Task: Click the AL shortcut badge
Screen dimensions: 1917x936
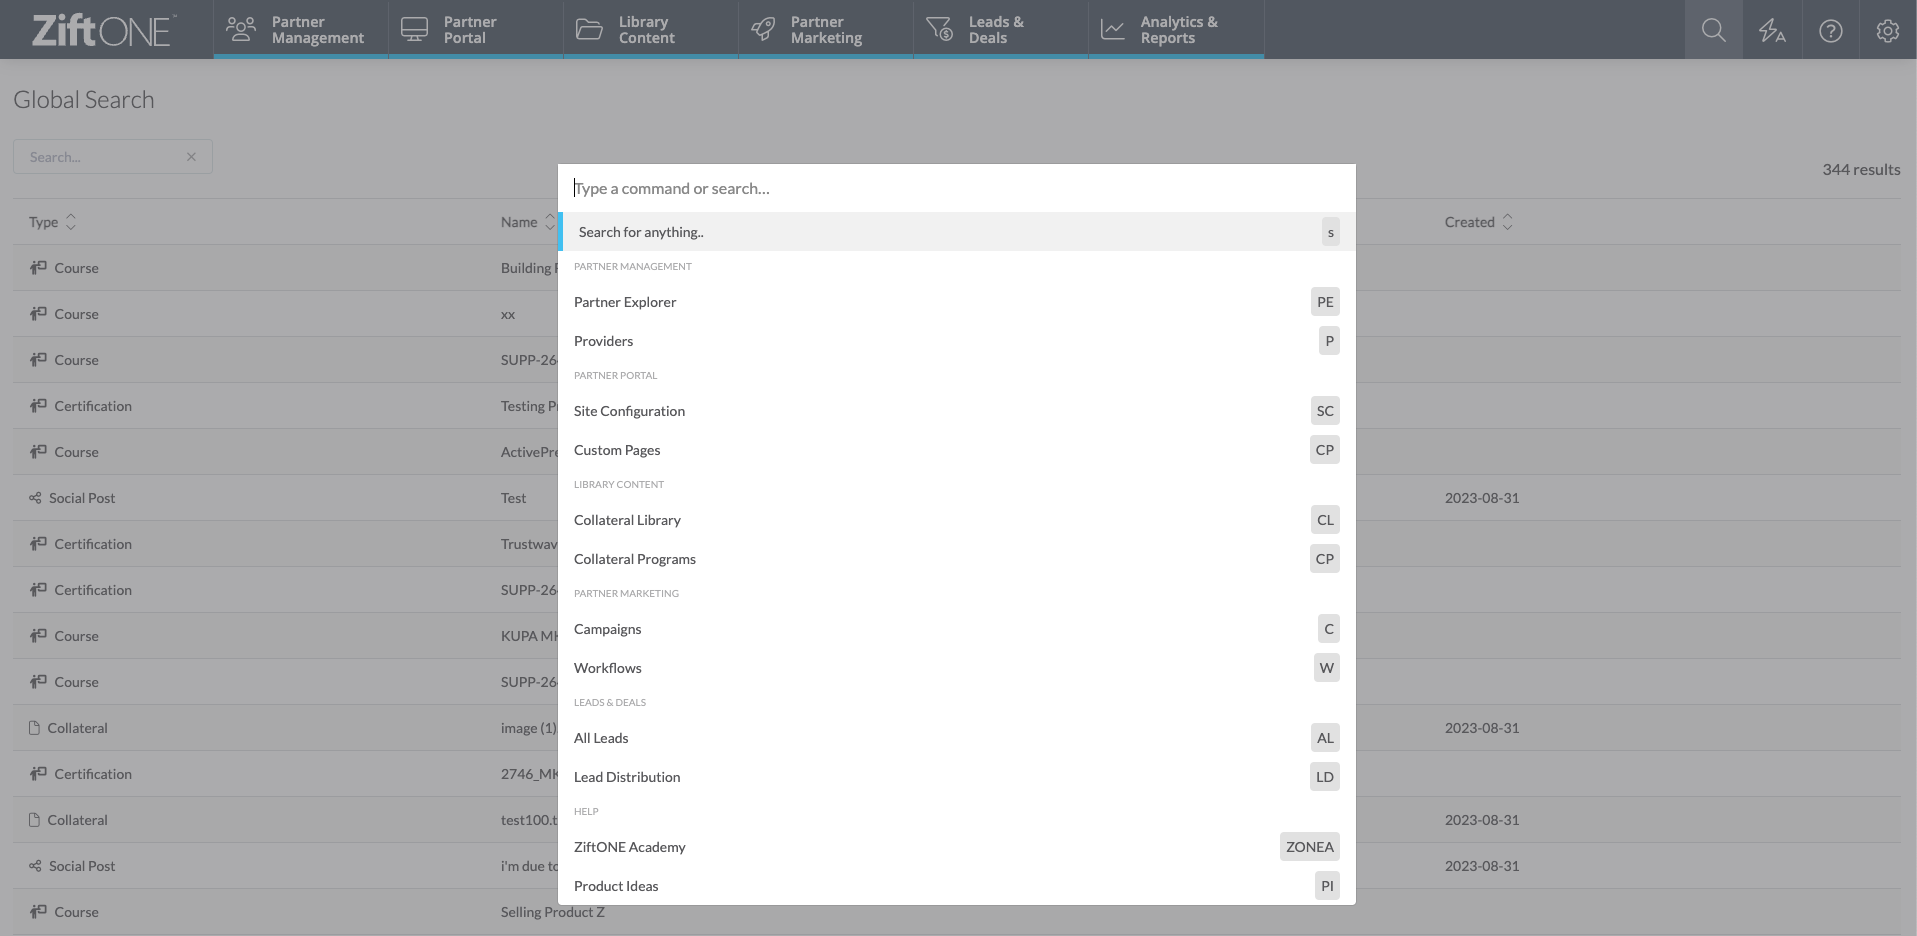Action: point(1325,738)
